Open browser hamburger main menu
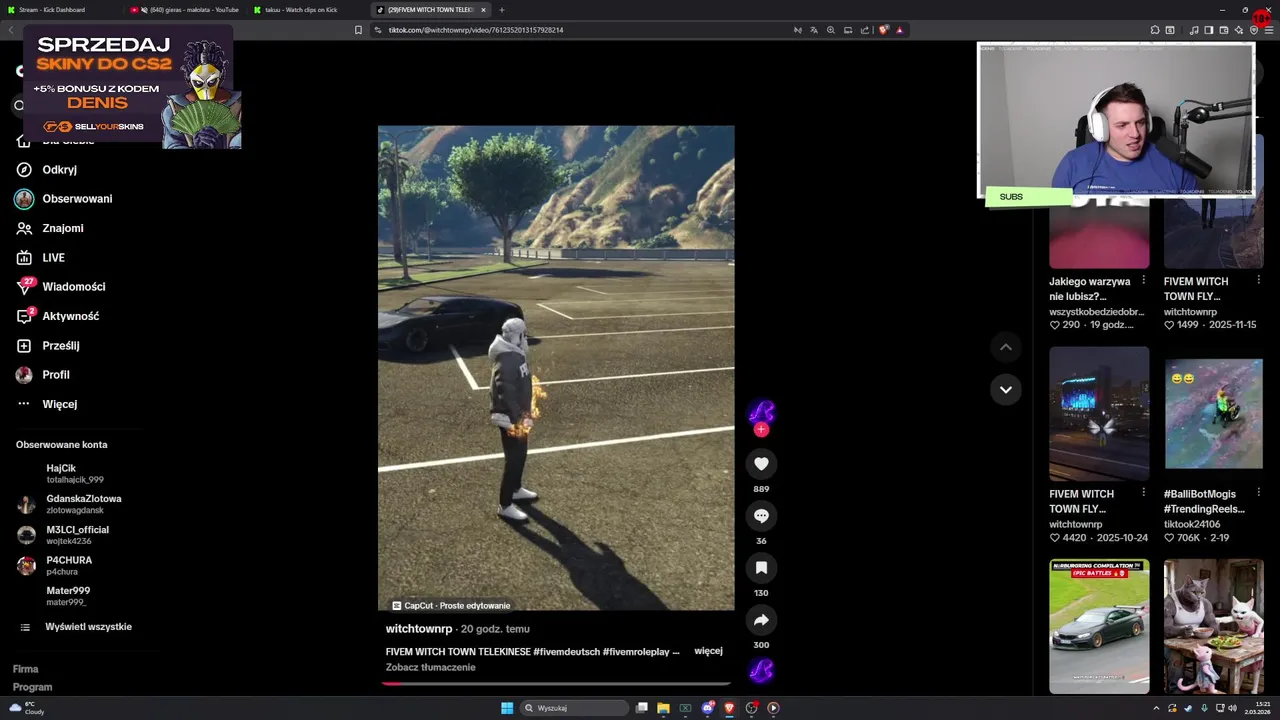The height and width of the screenshot is (720, 1280). click(1269, 30)
